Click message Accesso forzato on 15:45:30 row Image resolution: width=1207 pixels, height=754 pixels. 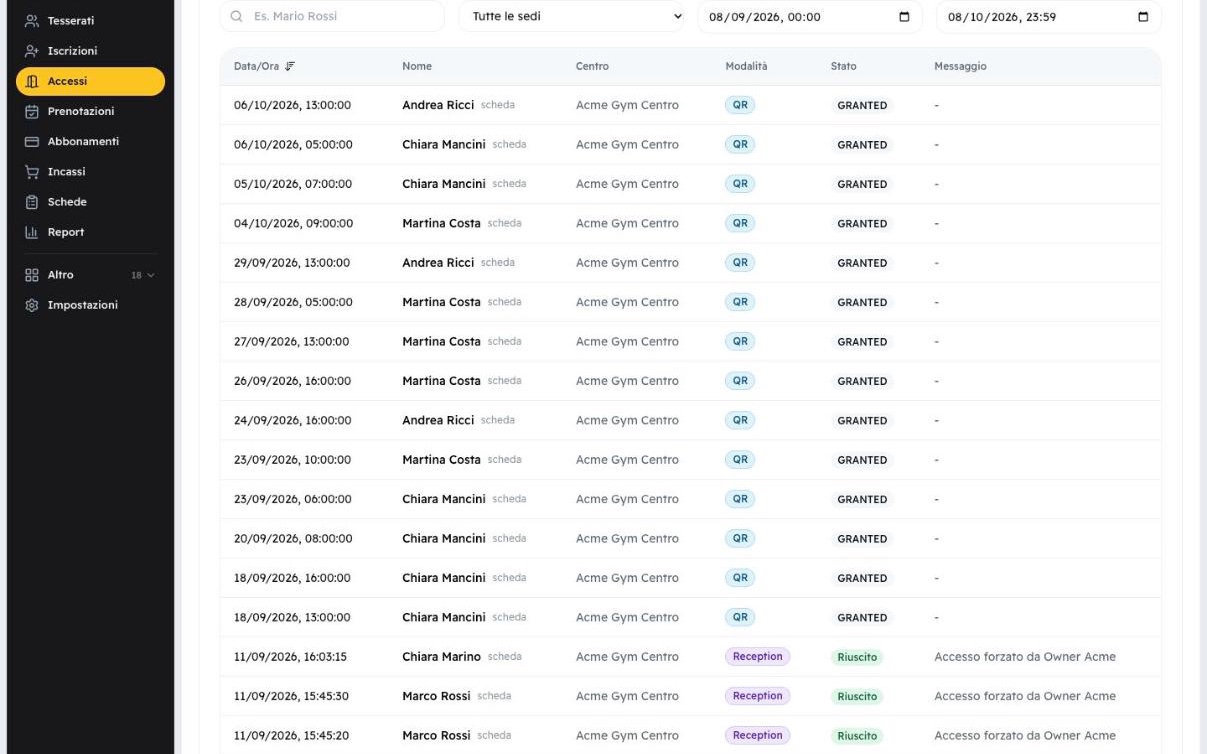pyautogui.click(x=1024, y=697)
